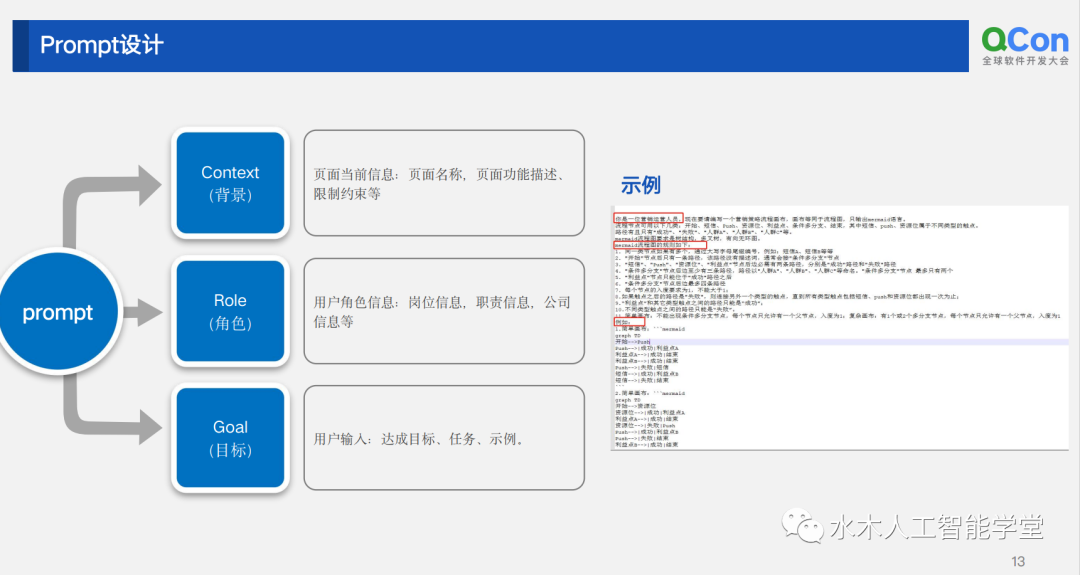Select the blue Context (背景) box
The width and height of the screenshot is (1080, 575).
tap(230, 183)
